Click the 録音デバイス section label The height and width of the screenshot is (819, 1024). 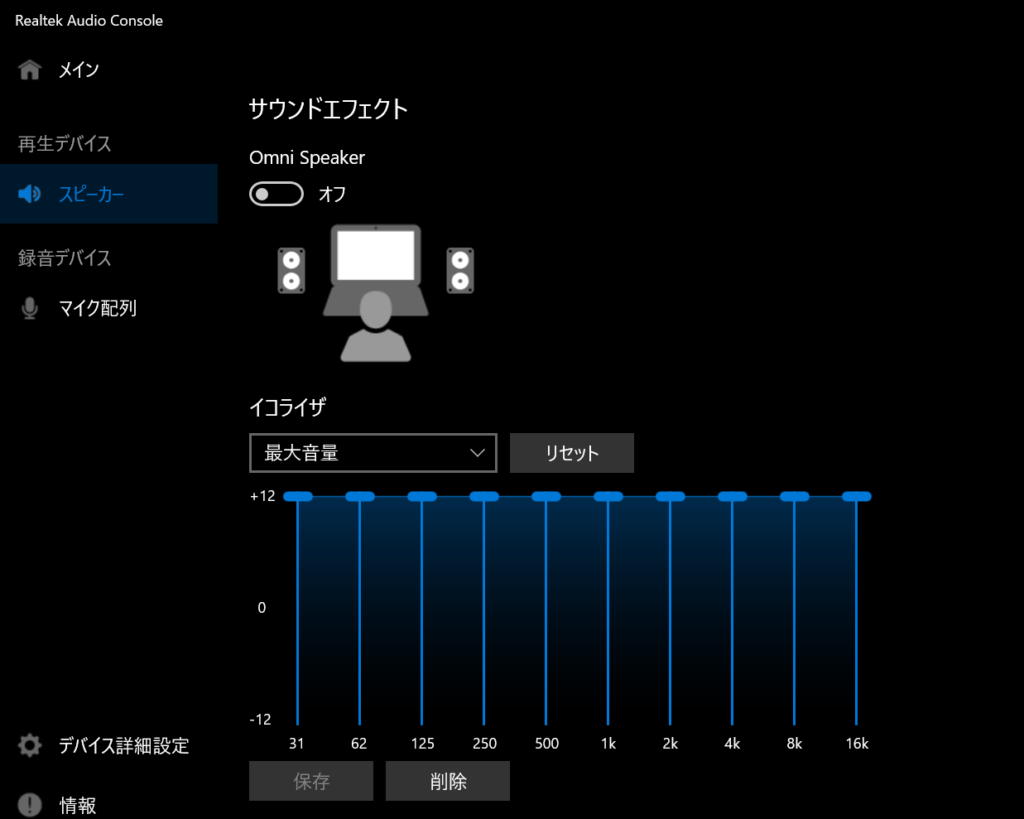(x=64, y=258)
